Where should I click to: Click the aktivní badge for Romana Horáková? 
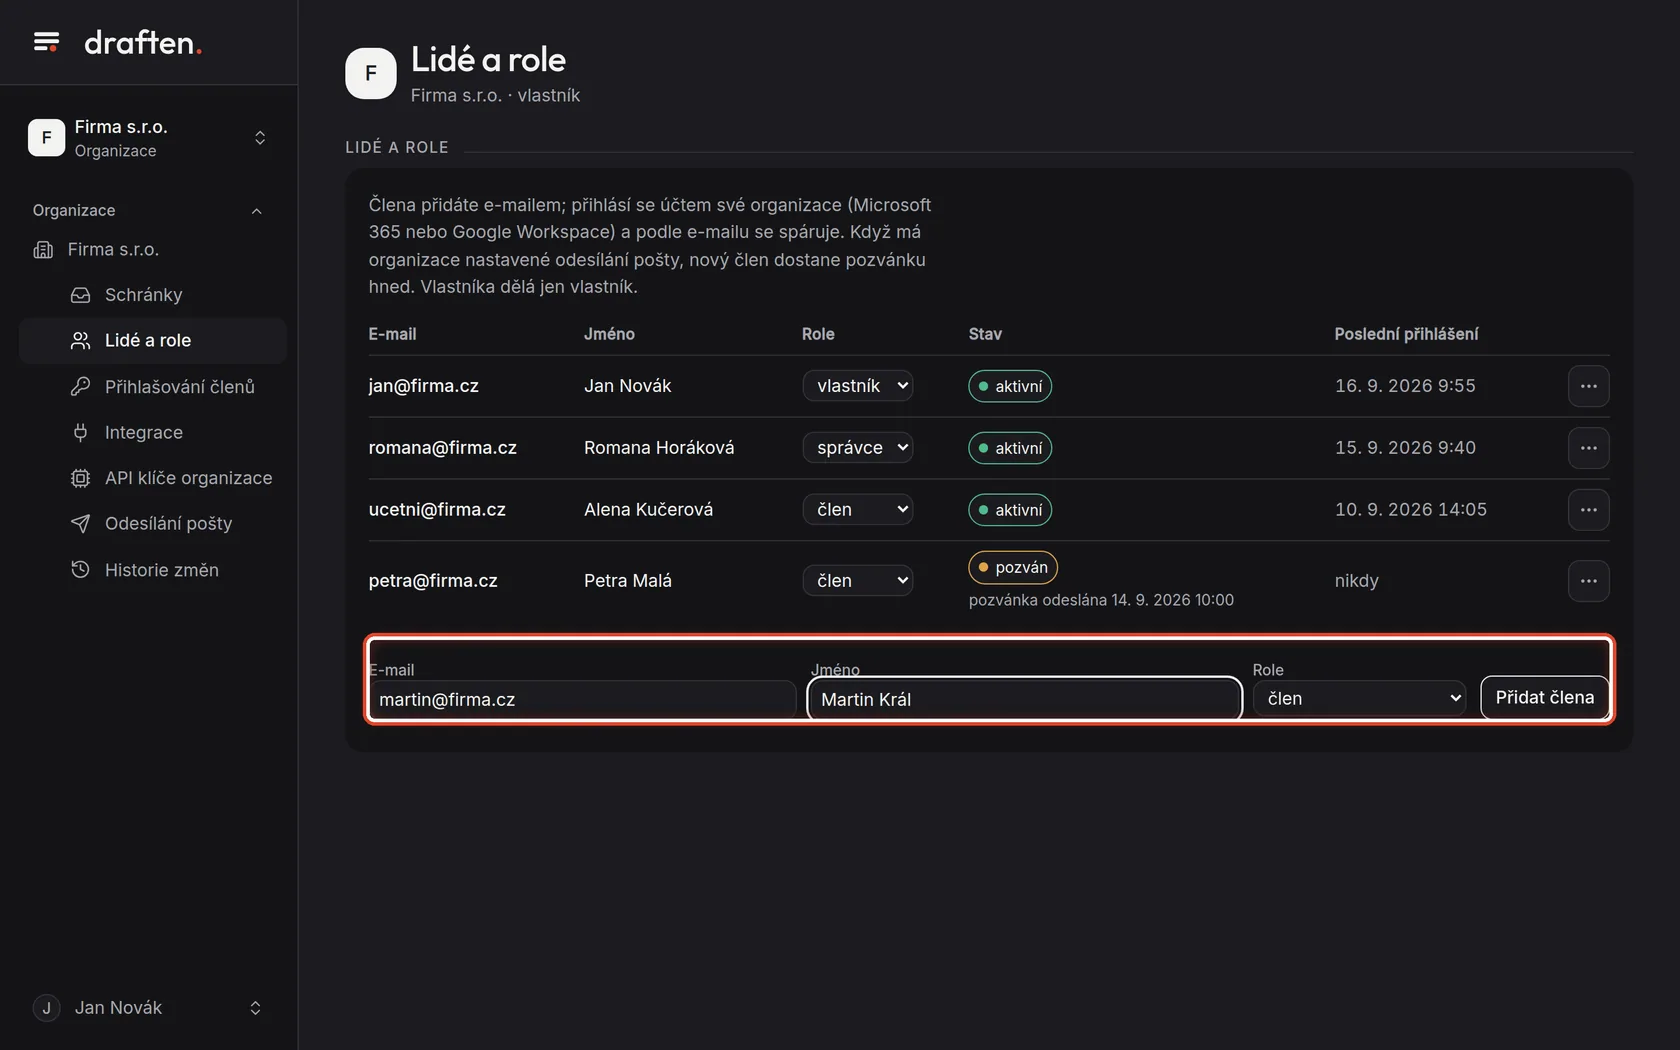(x=1010, y=448)
